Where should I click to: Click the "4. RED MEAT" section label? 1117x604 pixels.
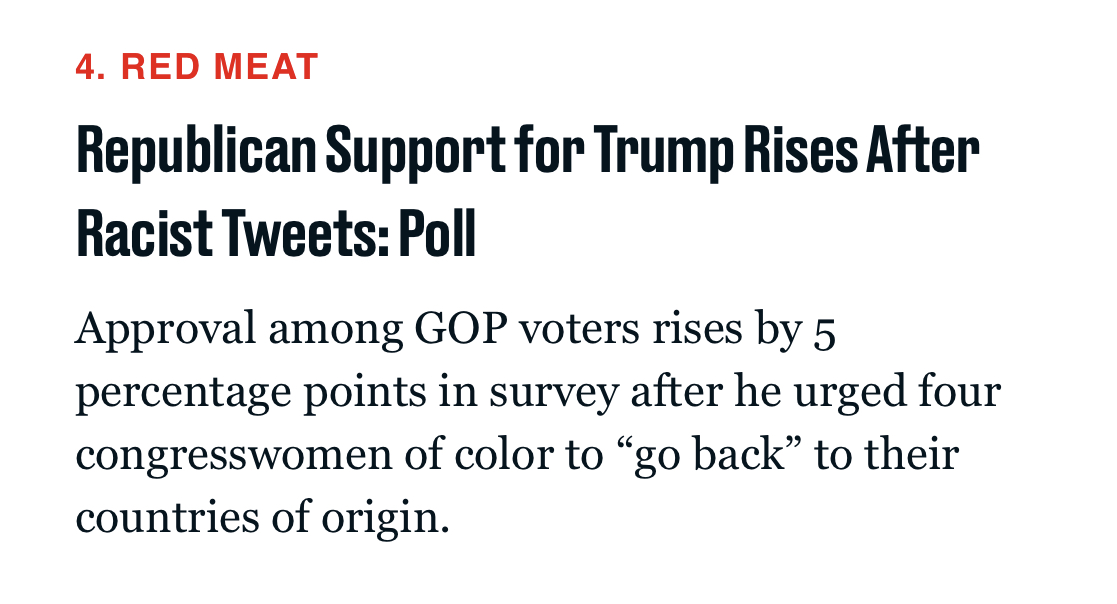pos(196,68)
